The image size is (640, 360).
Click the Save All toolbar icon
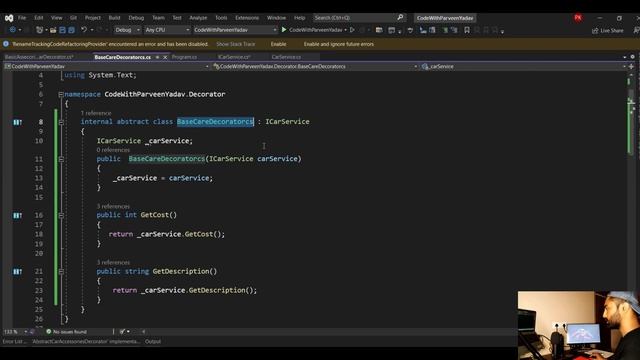pyautogui.click(x=71, y=30)
